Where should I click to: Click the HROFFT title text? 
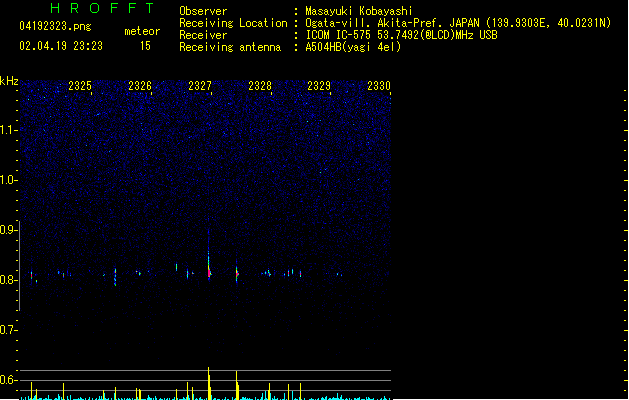102,8
